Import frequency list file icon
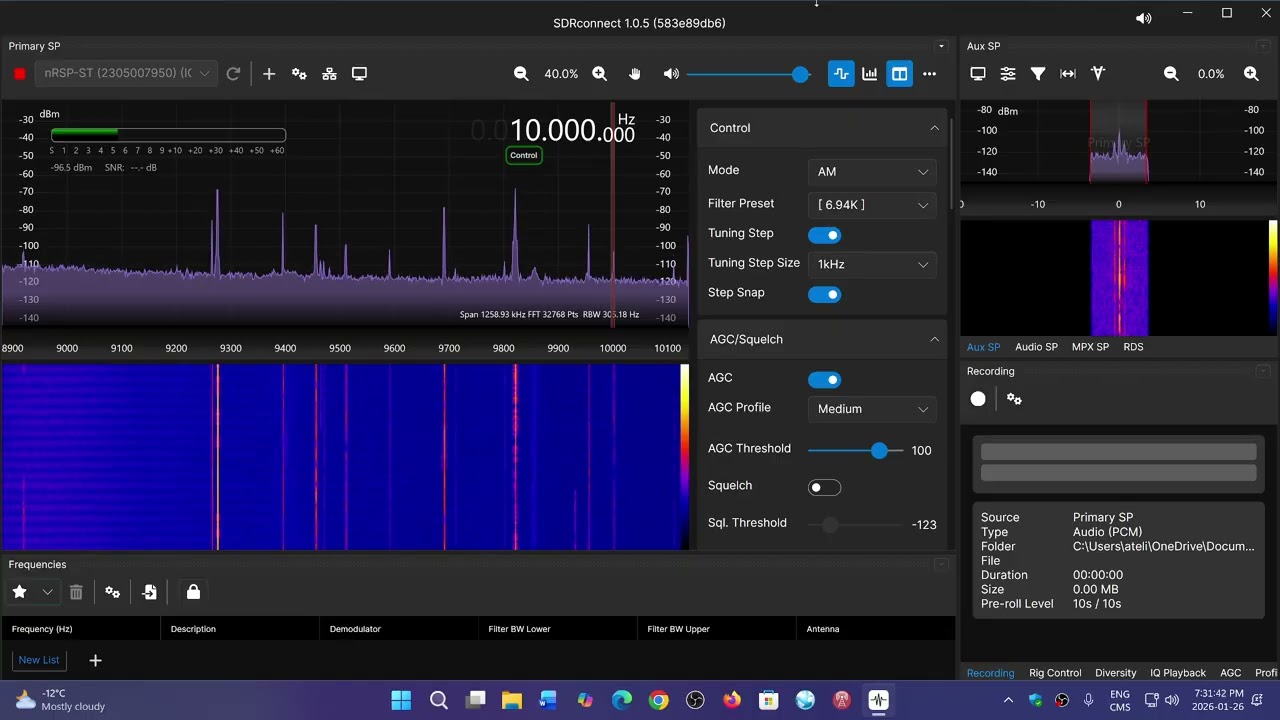The image size is (1280, 720). (x=149, y=592)
